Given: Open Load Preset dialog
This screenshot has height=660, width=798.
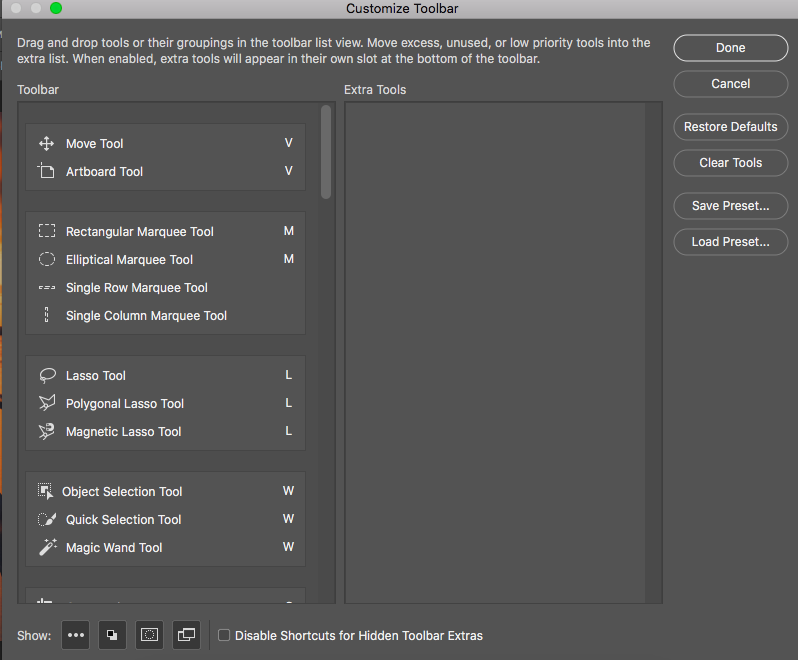Looking at the screenshot, I should click(x=730, y=242).
